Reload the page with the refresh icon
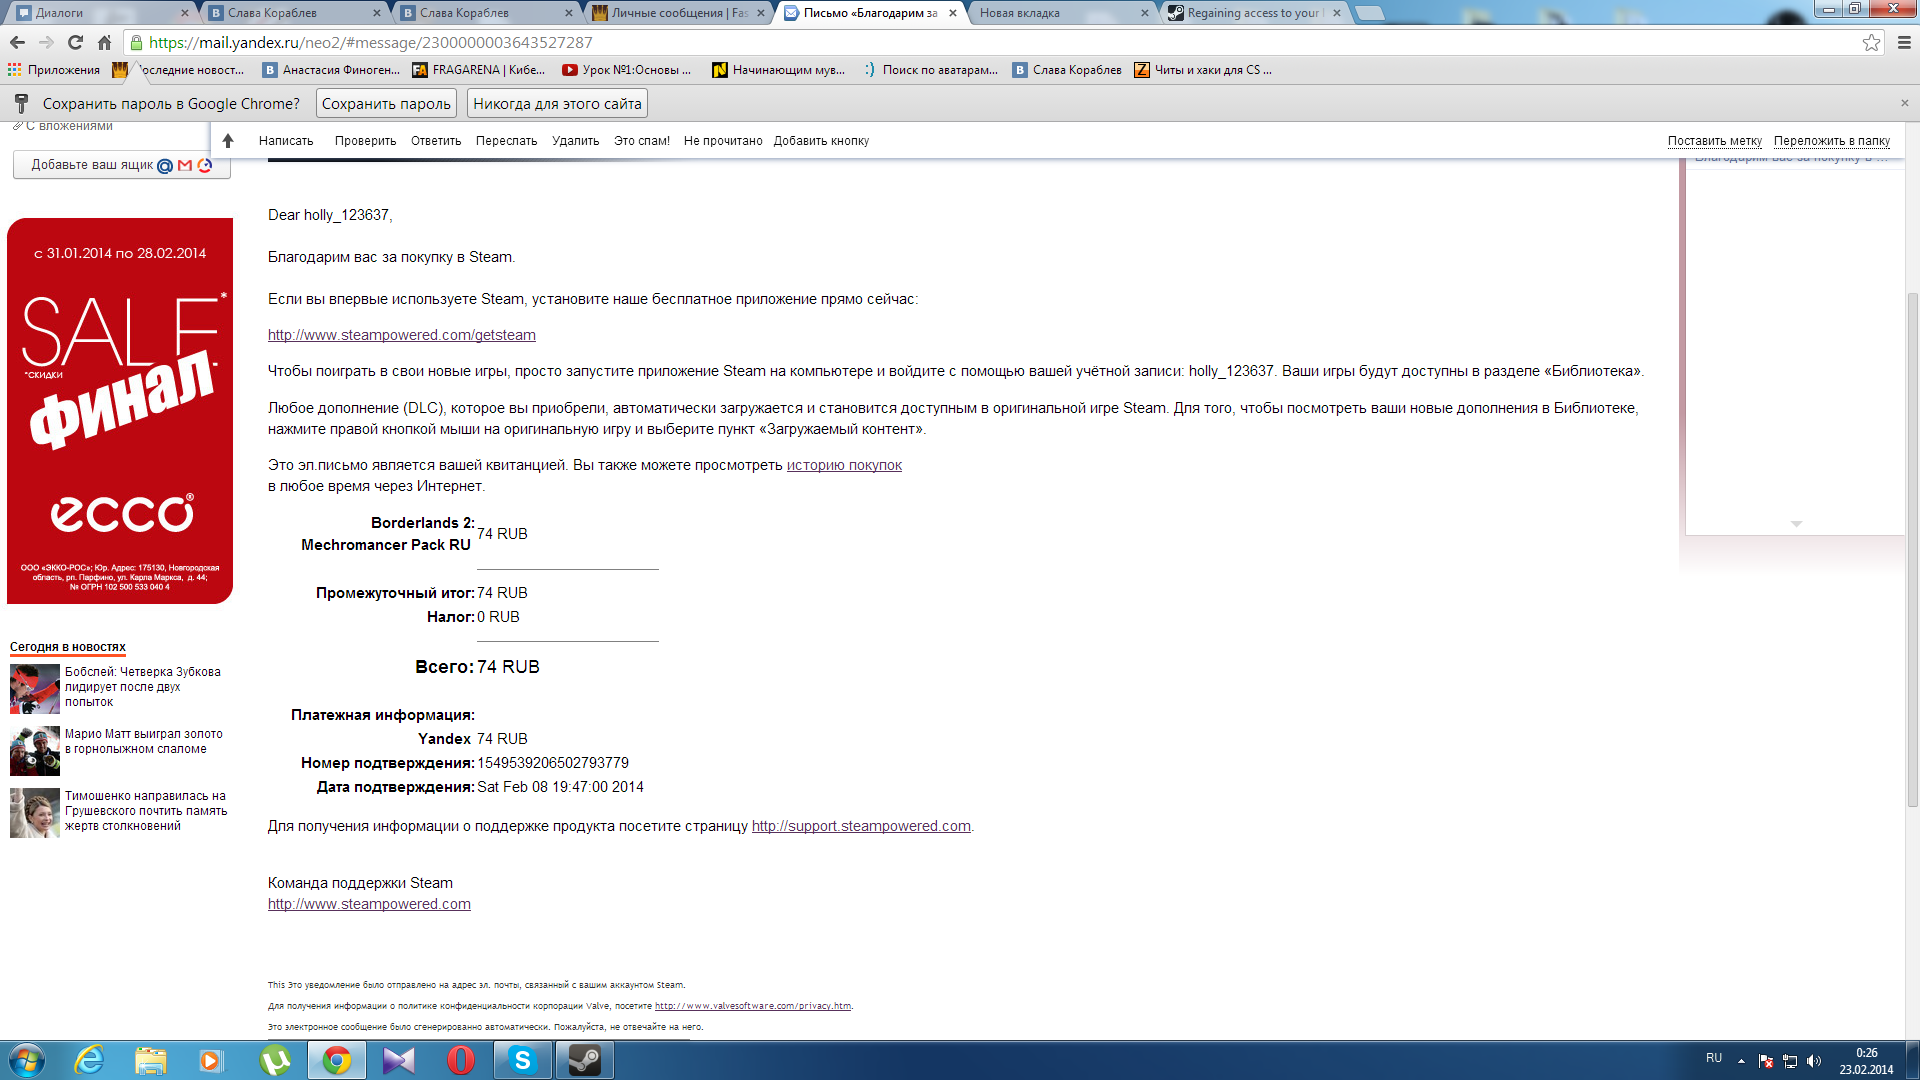The image size is (1920, 1080). [x=75, y=42]
